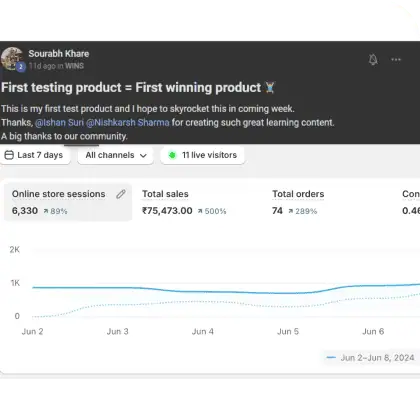Click the calendar icon beside Last 7 days
The image size is (420, 420).
tap(9, 155)
